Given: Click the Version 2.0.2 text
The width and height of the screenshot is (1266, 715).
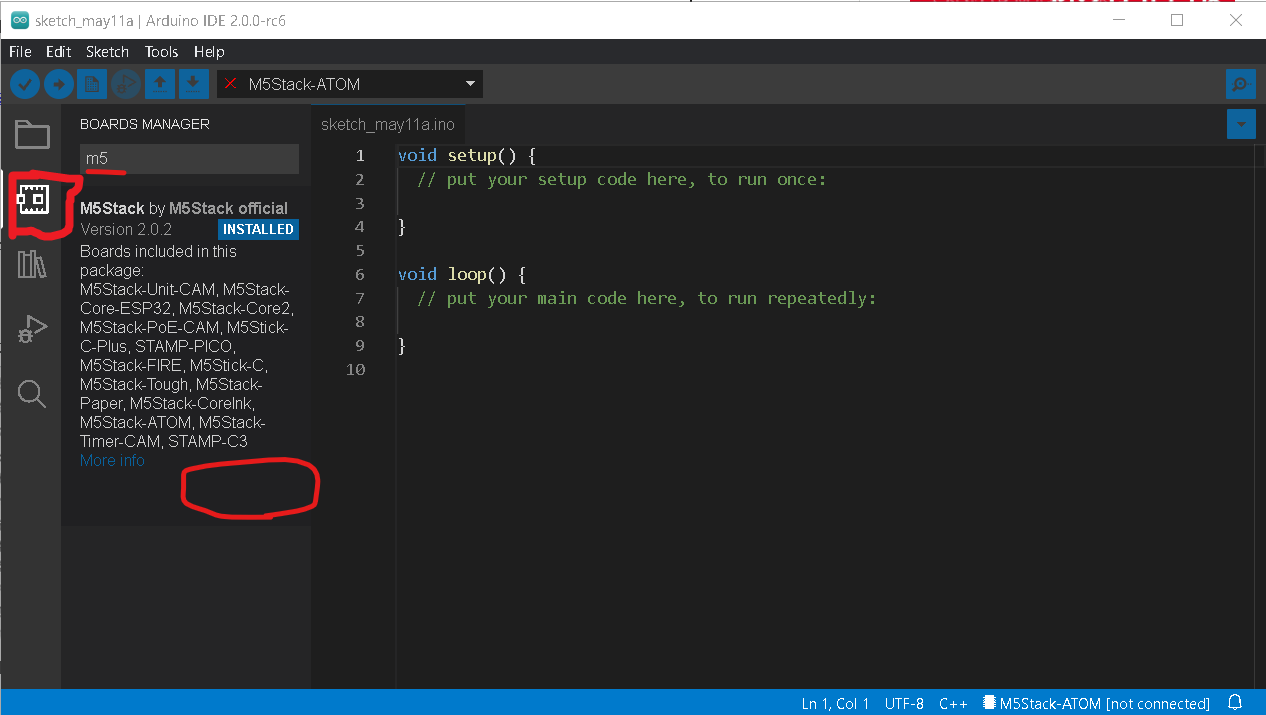Looking at the screenshot, I should [x=126, y=230].
